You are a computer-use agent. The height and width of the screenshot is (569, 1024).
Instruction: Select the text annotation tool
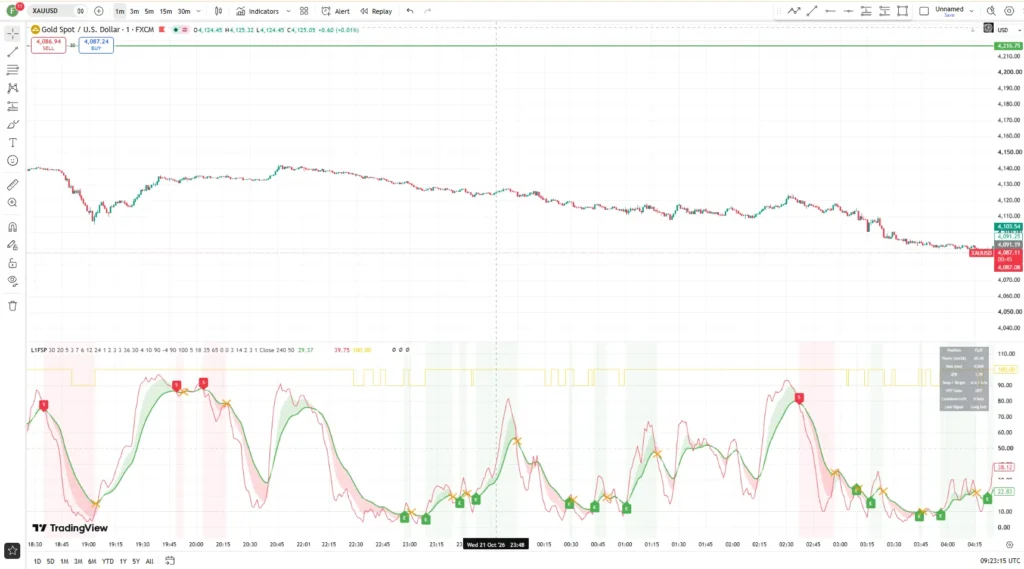coord(12,142)
